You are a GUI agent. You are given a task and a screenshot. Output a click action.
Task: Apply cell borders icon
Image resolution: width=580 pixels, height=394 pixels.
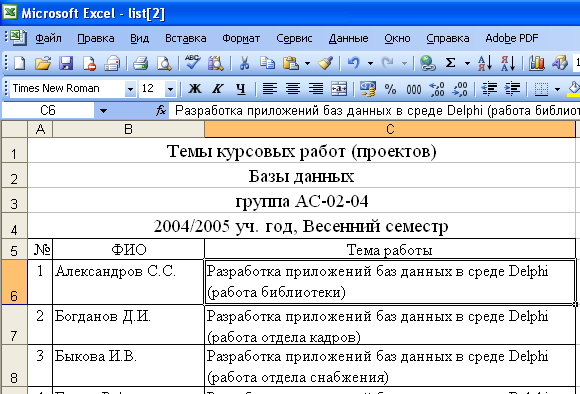(x=541, y=89)
